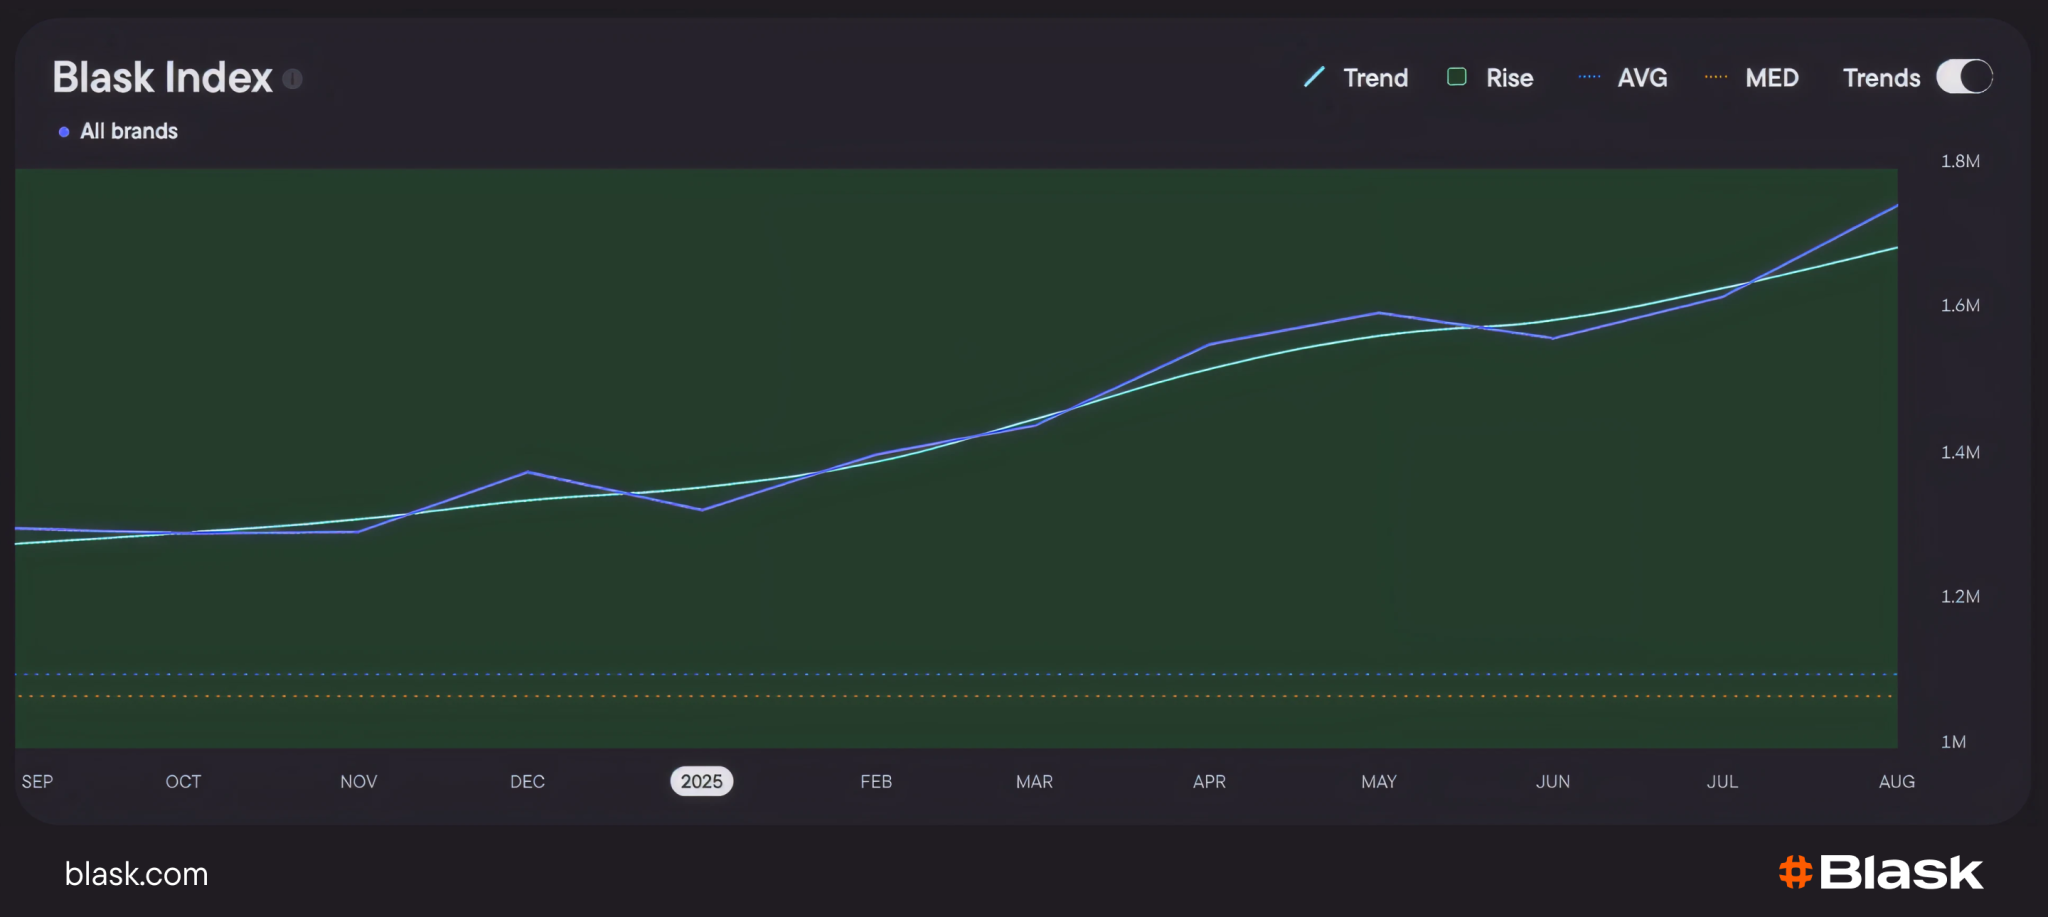Select NOV on the time axis
The height and width of the screenshot is (917, 2048).
click(x=358, y=781)
